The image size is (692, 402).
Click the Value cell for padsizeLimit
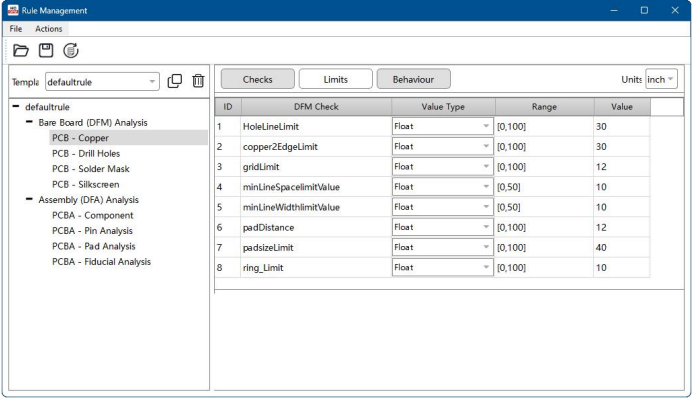pos(620,247)
